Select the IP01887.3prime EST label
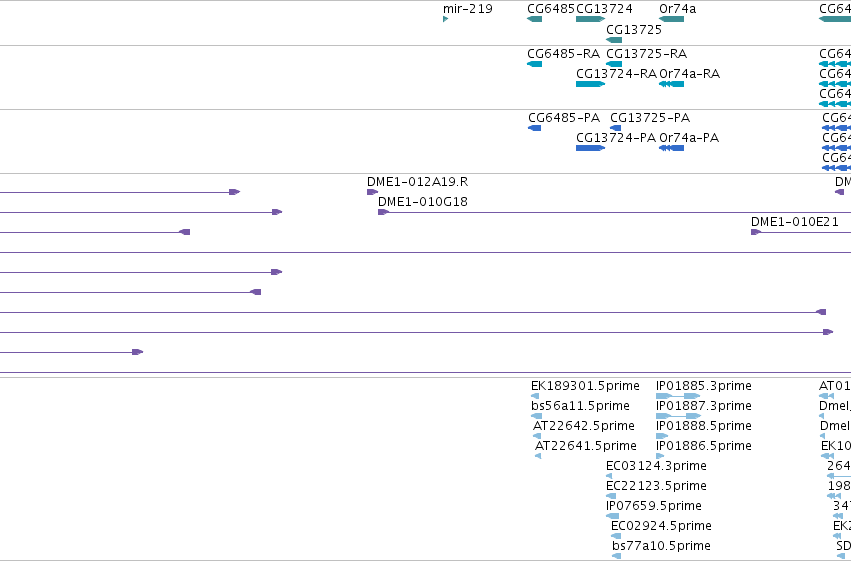This screenshot has height=561, width=851. (703, 406)
